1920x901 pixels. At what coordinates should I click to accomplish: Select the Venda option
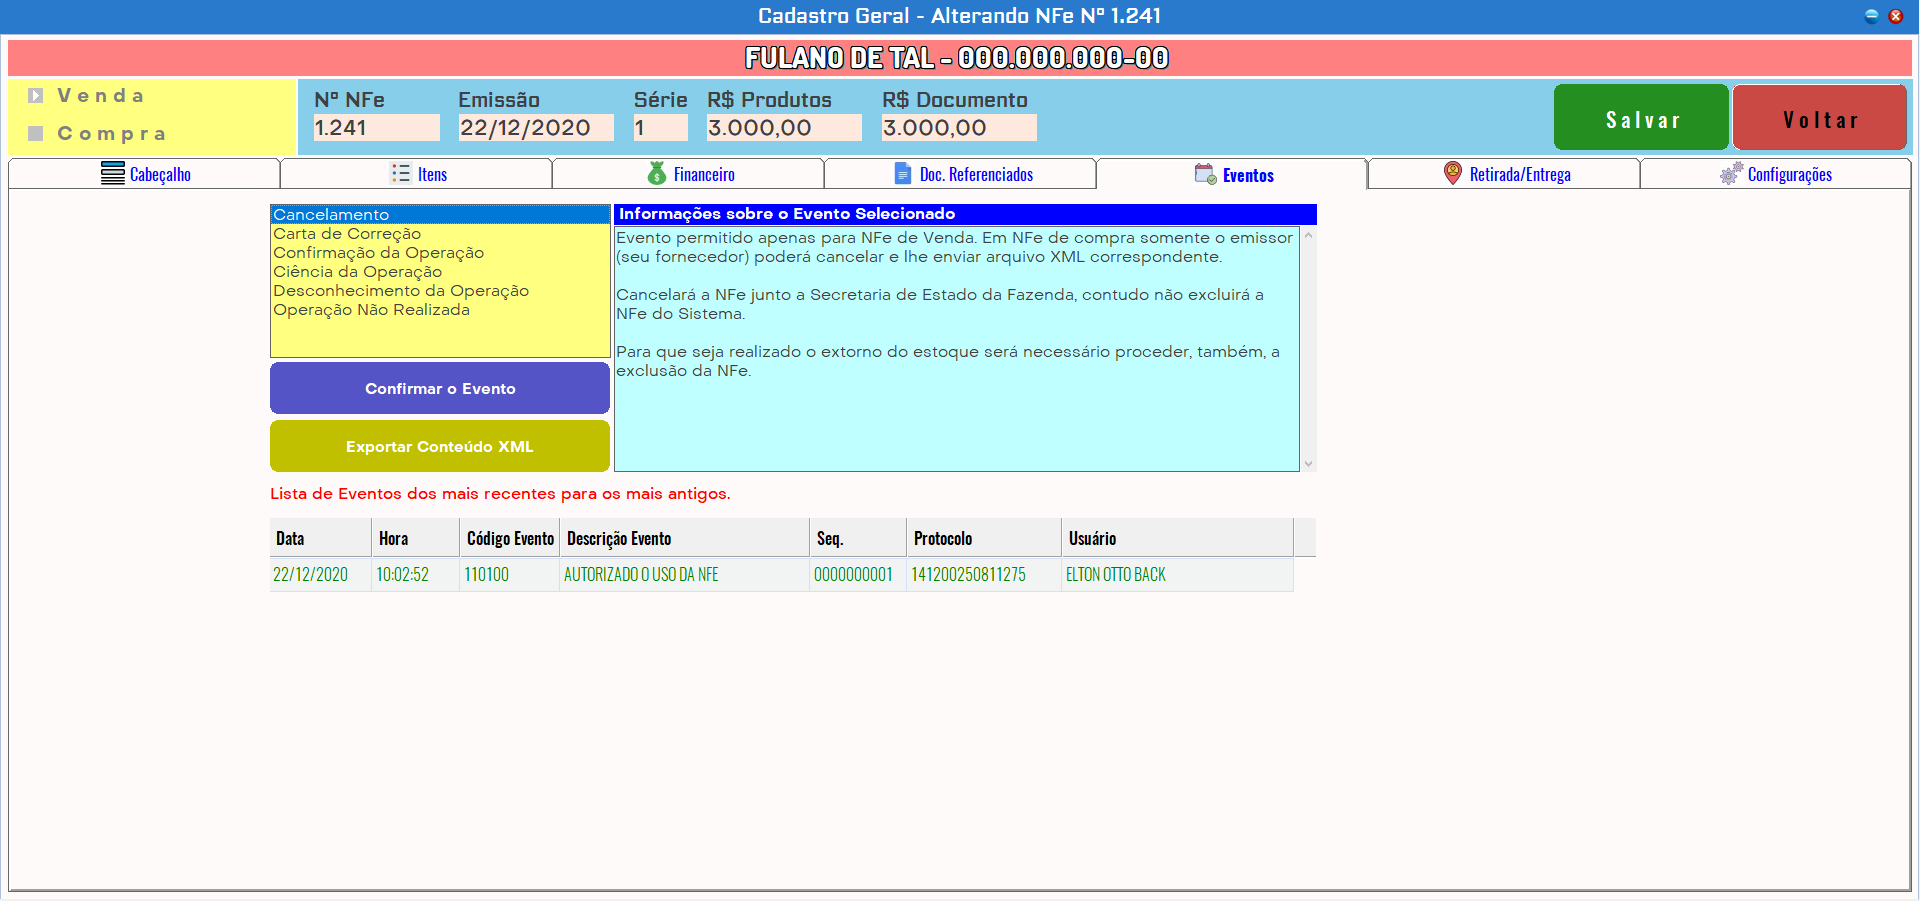click(x=36, y=96)
